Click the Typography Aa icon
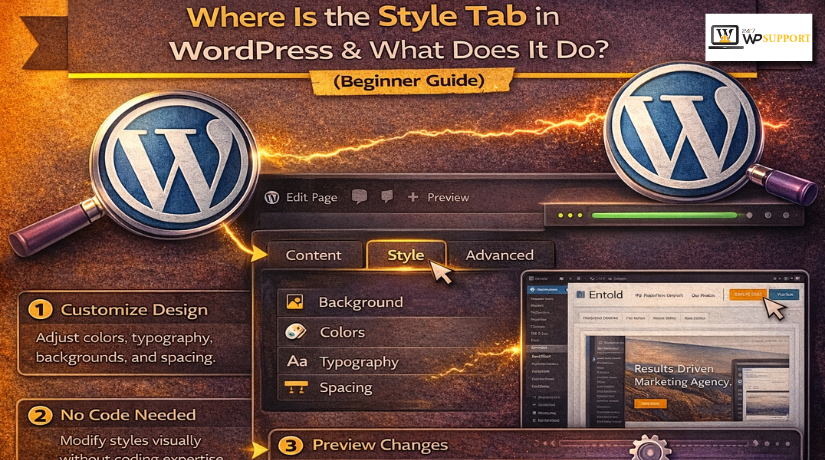Image resolution: width=825 pixels, height=460 pixels. click(296, 362)
